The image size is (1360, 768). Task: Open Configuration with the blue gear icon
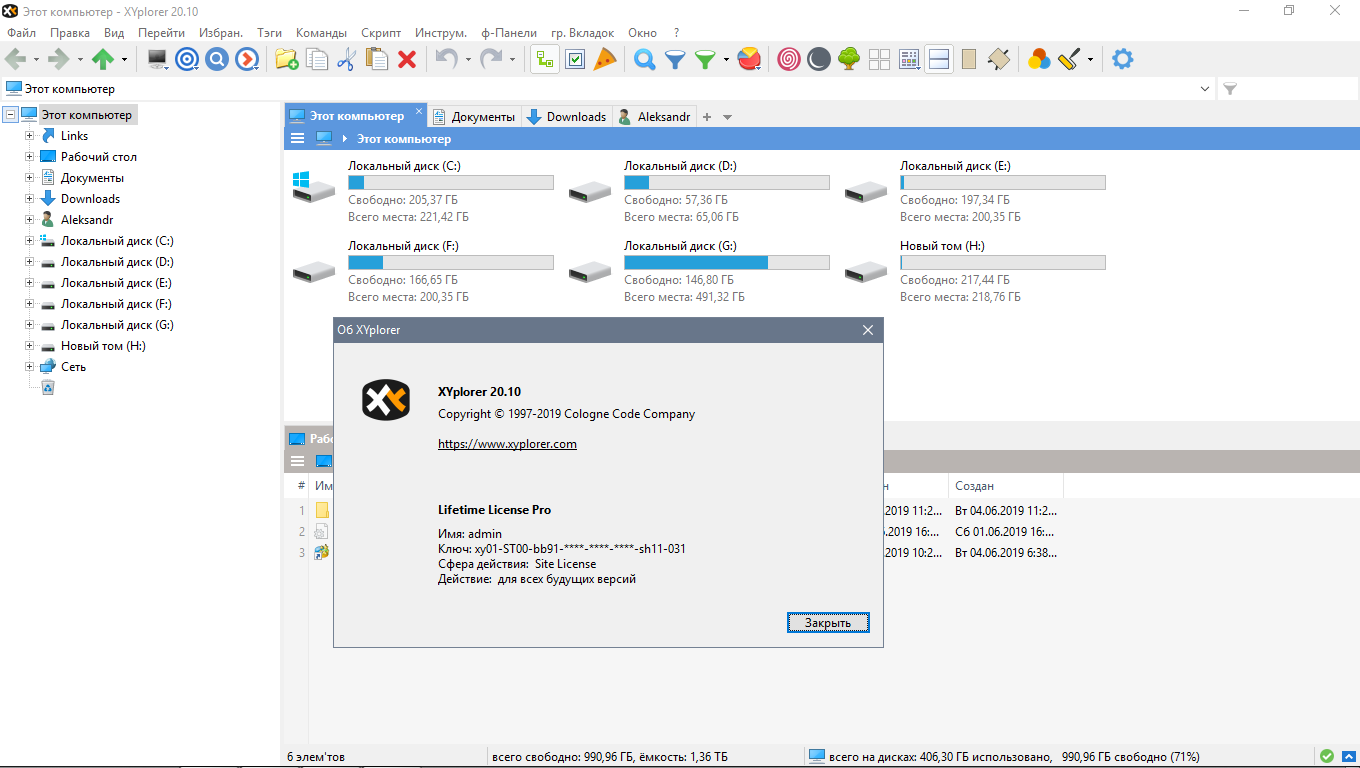(x=1123, y=60)
